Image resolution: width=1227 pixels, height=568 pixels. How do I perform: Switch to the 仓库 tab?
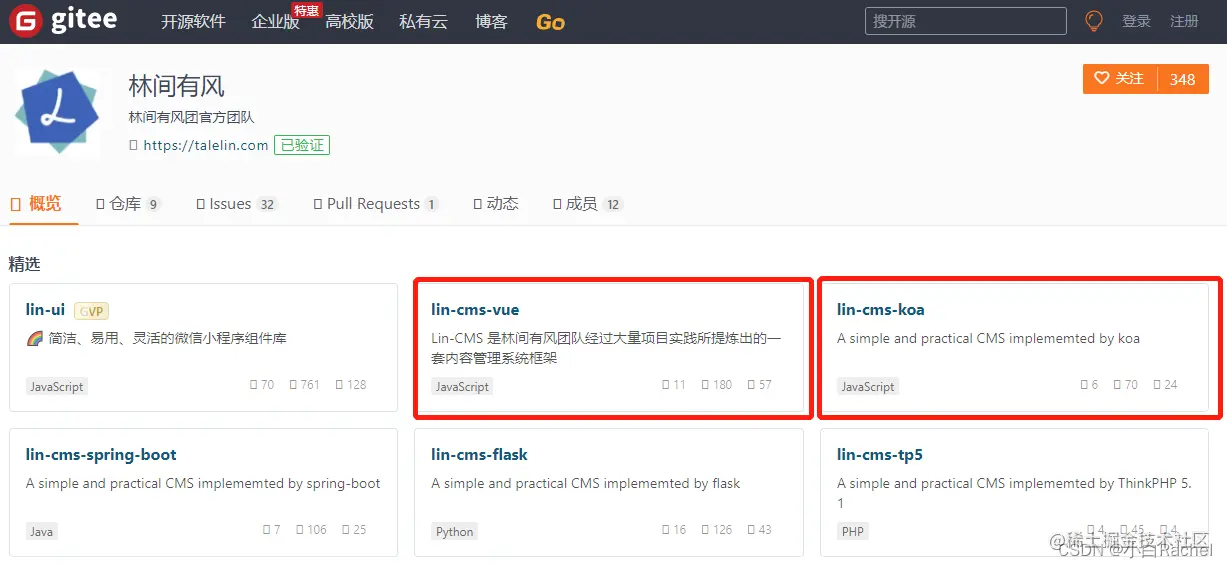(128, 204)
